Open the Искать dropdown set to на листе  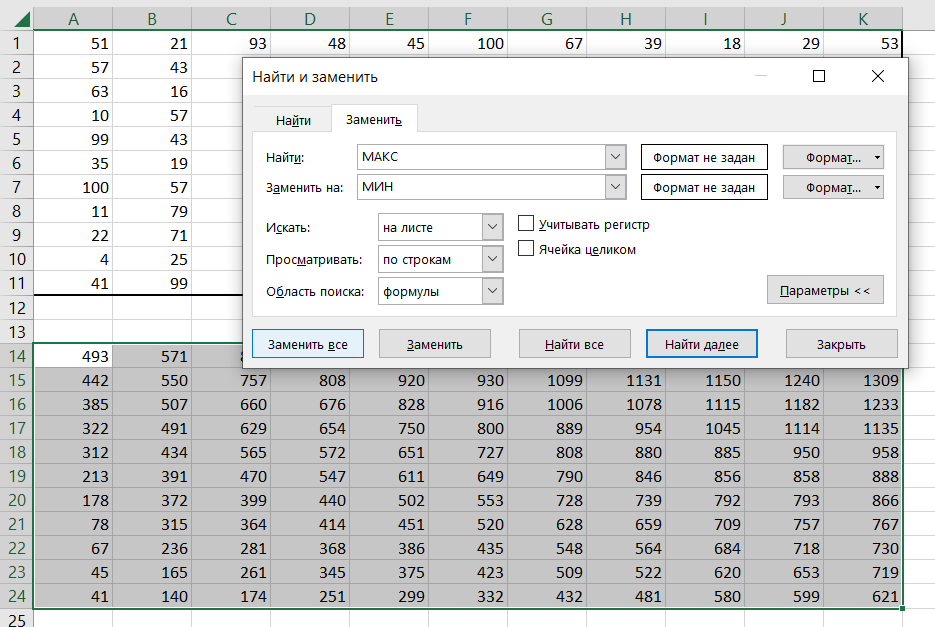(440, 228)
